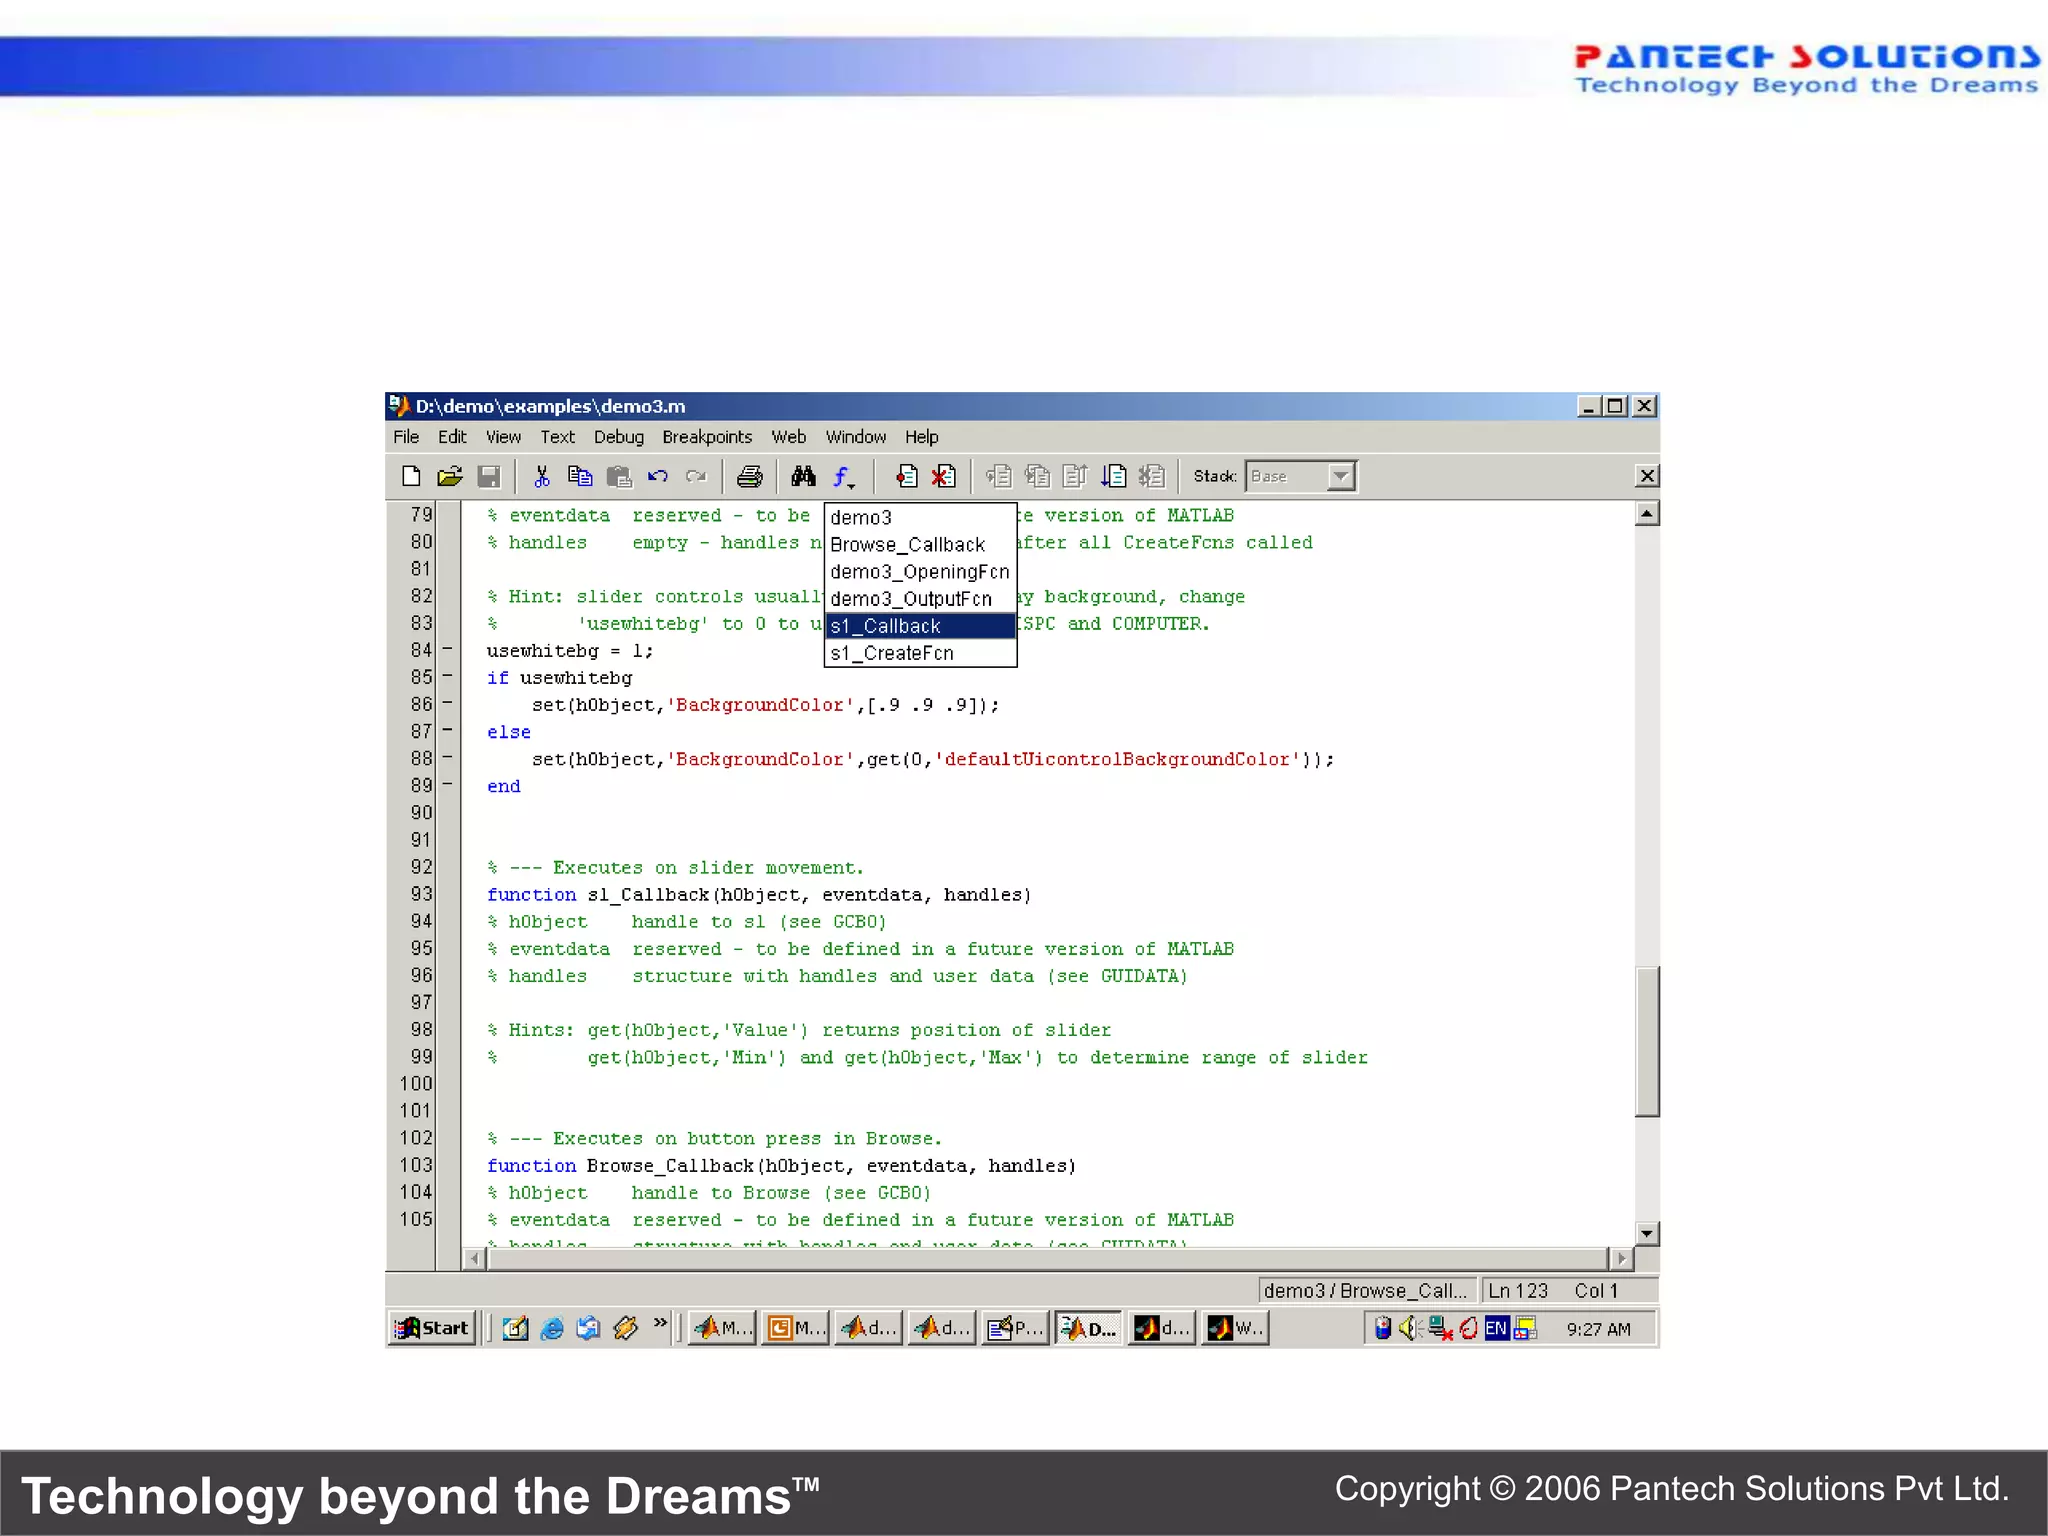
Task: Expand quick launch chevron on taskbar
Action: (x=660, y=1323)
